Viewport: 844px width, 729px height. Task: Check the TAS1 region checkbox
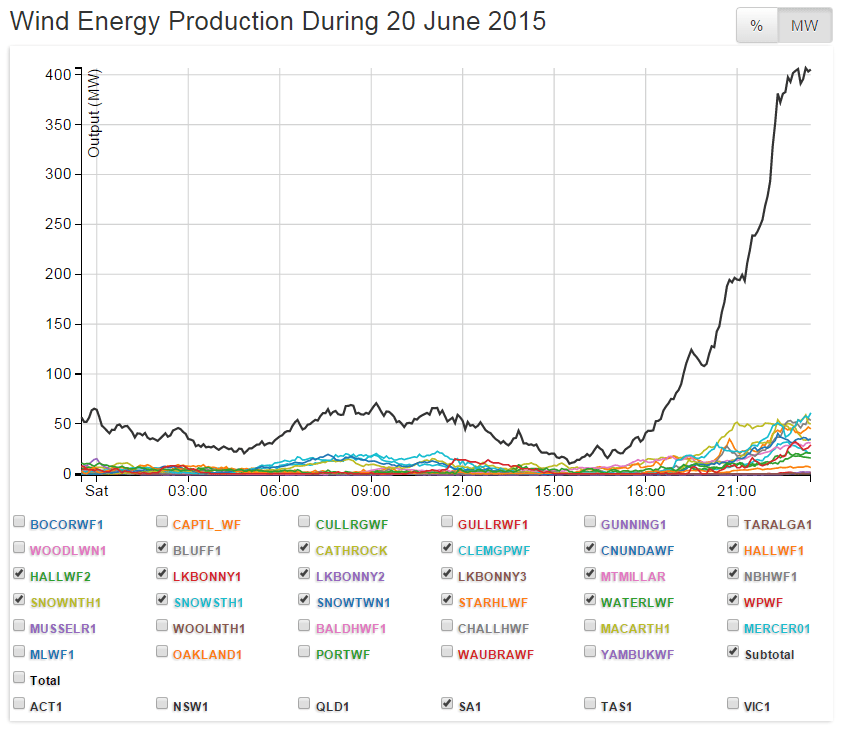591,704
